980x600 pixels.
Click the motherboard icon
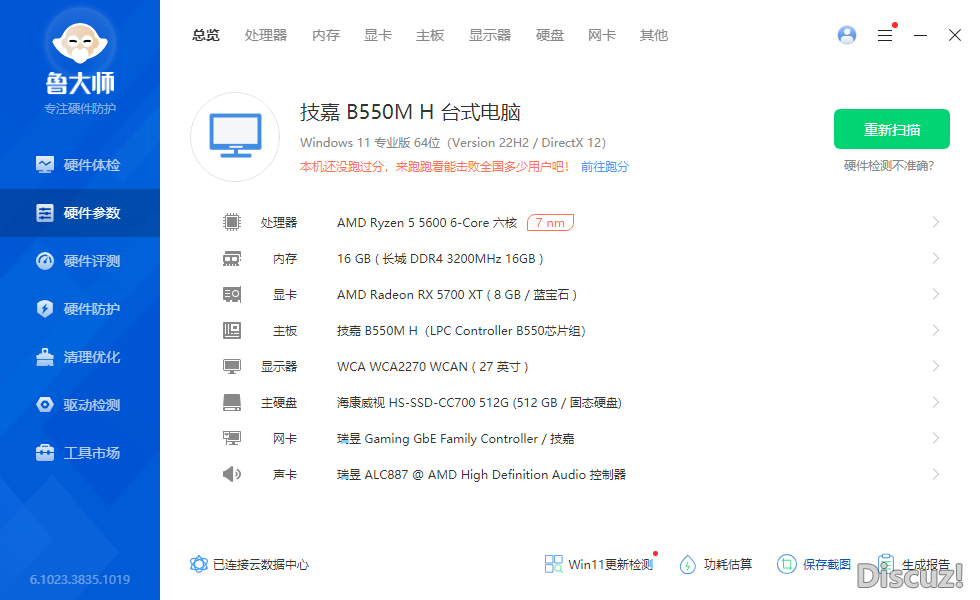click(232, 330)
